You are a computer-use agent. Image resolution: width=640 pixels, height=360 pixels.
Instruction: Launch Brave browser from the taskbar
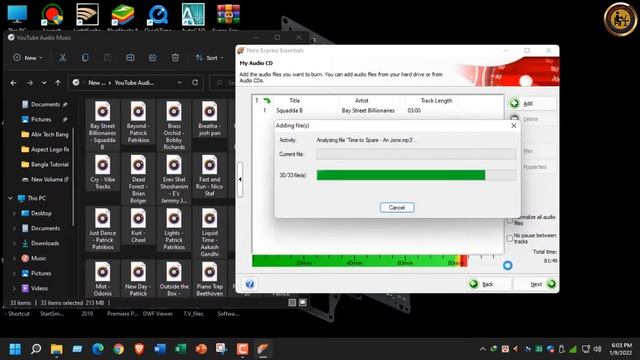click(x=139, y=349)
